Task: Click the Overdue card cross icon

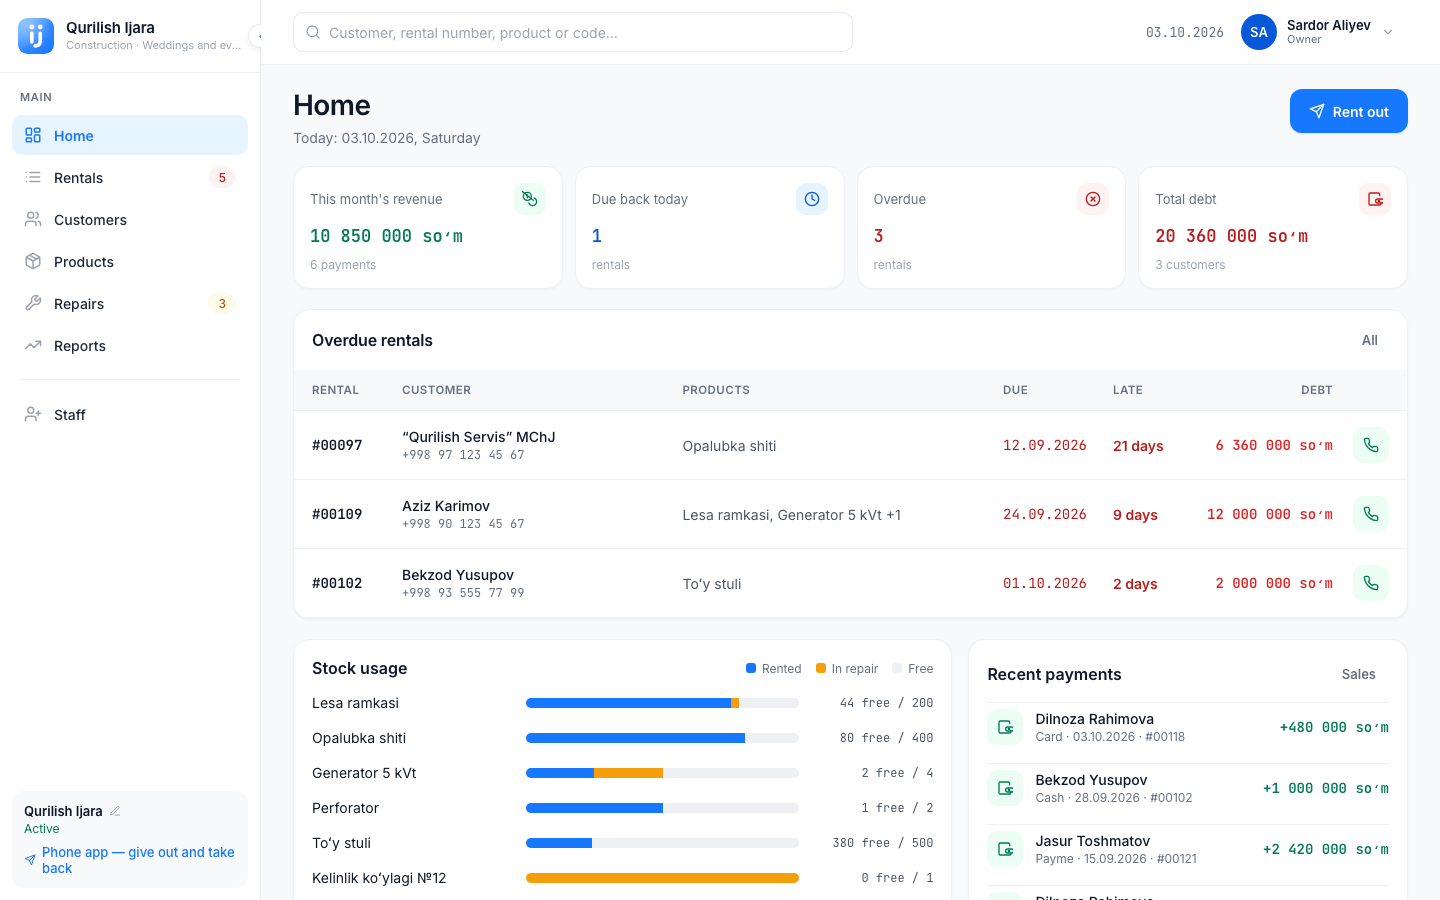Action: pos(1093,199)
